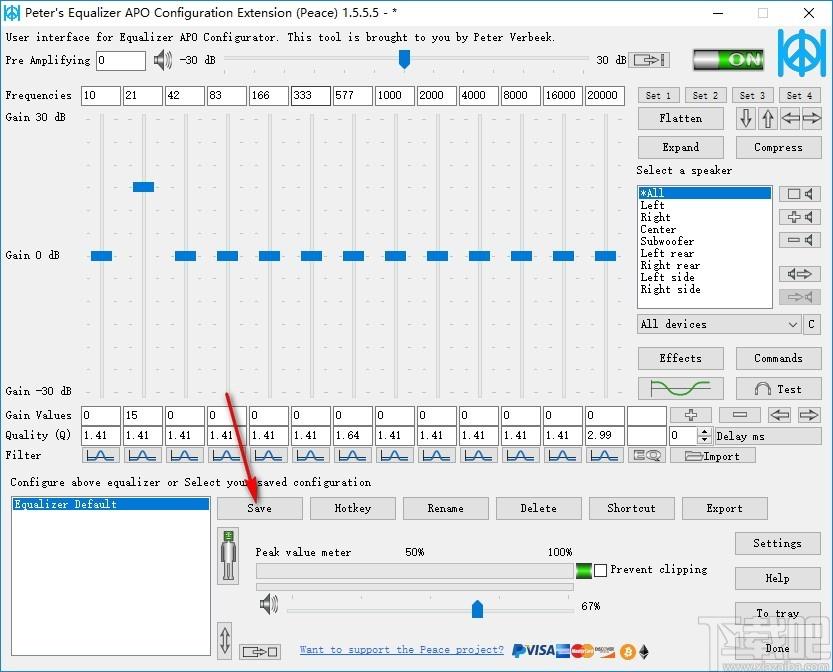Image resolution: width=833 pixels, height=672 pixels.
Task: Click the filter type icon under 10 Hz
Action: [x=100, y=455]
